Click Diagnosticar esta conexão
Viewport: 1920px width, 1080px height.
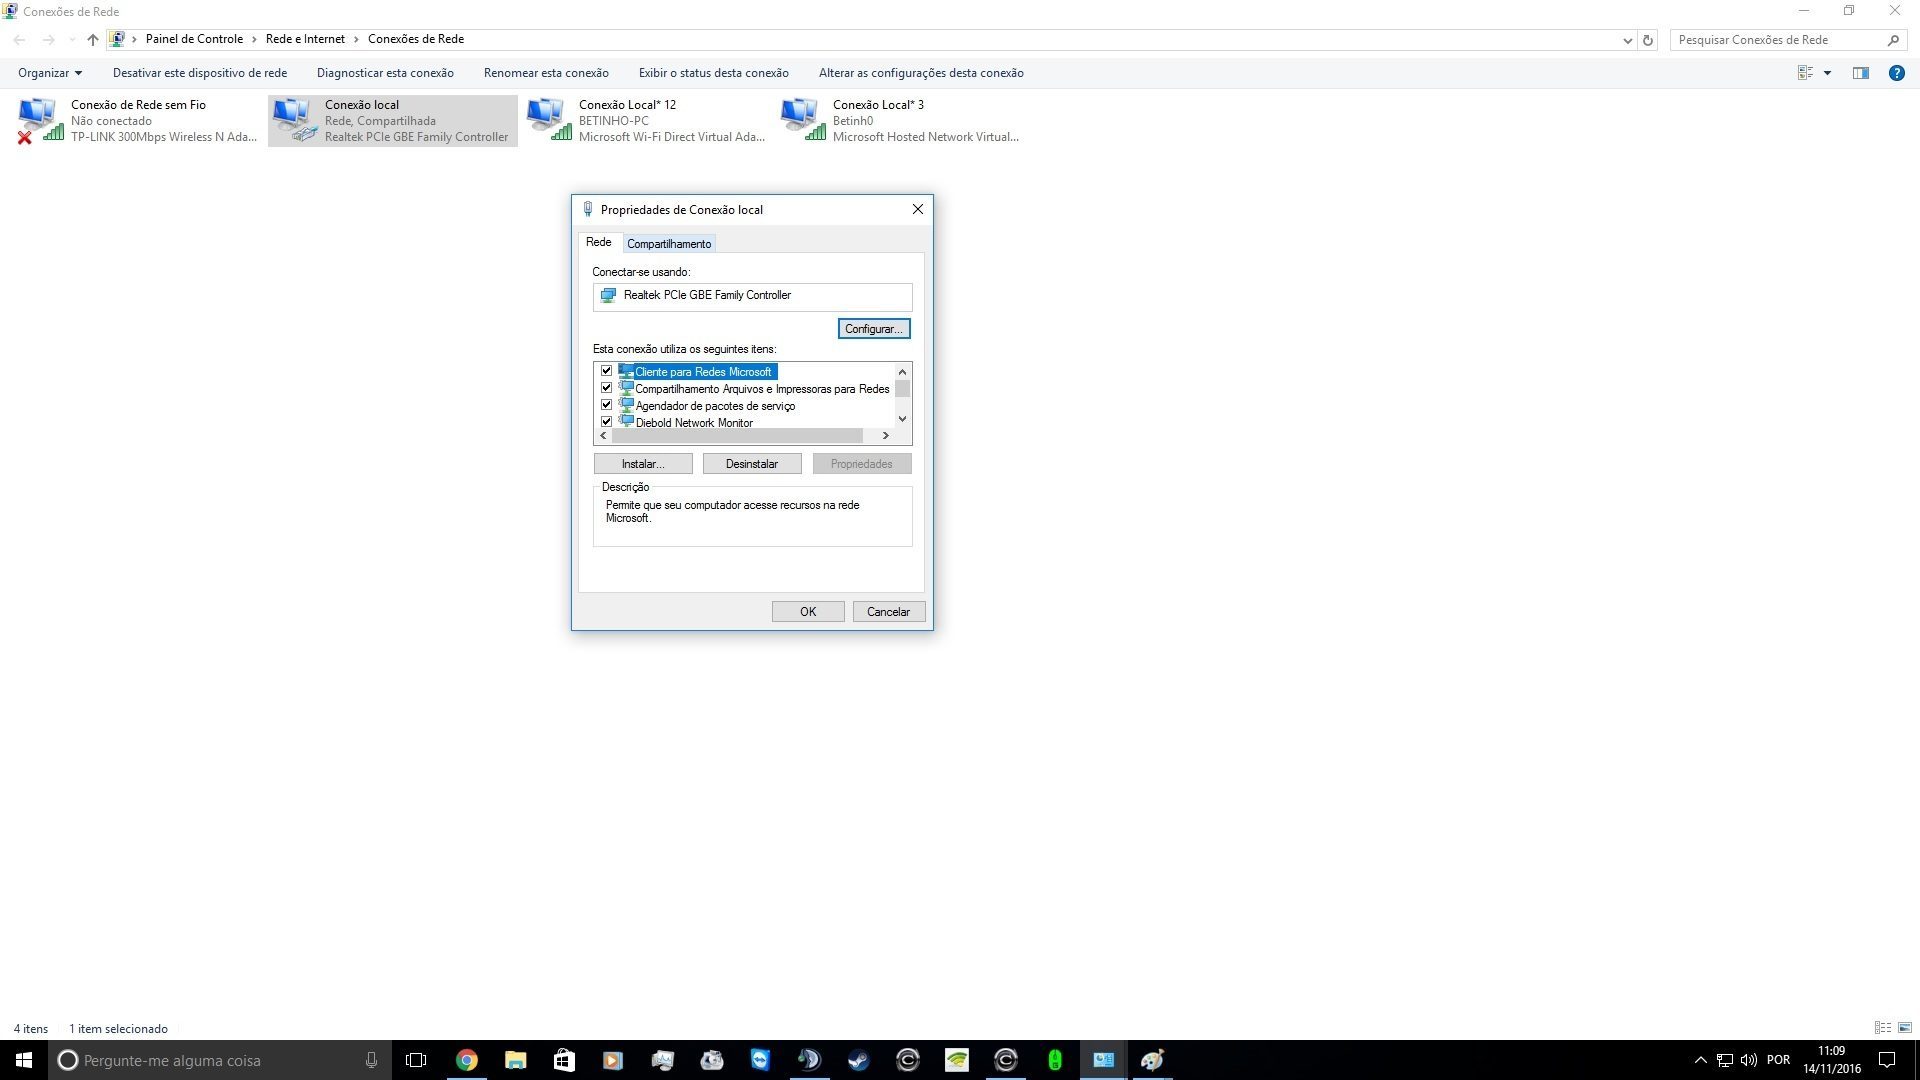tap(385, 73)
